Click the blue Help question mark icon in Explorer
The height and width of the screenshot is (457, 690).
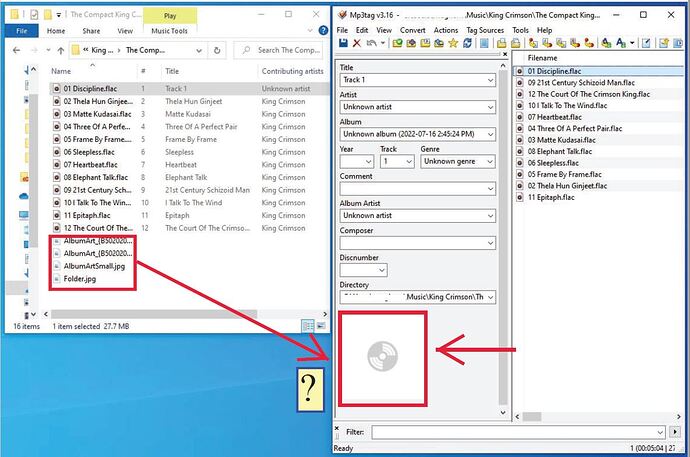click(x=323, y=30)
